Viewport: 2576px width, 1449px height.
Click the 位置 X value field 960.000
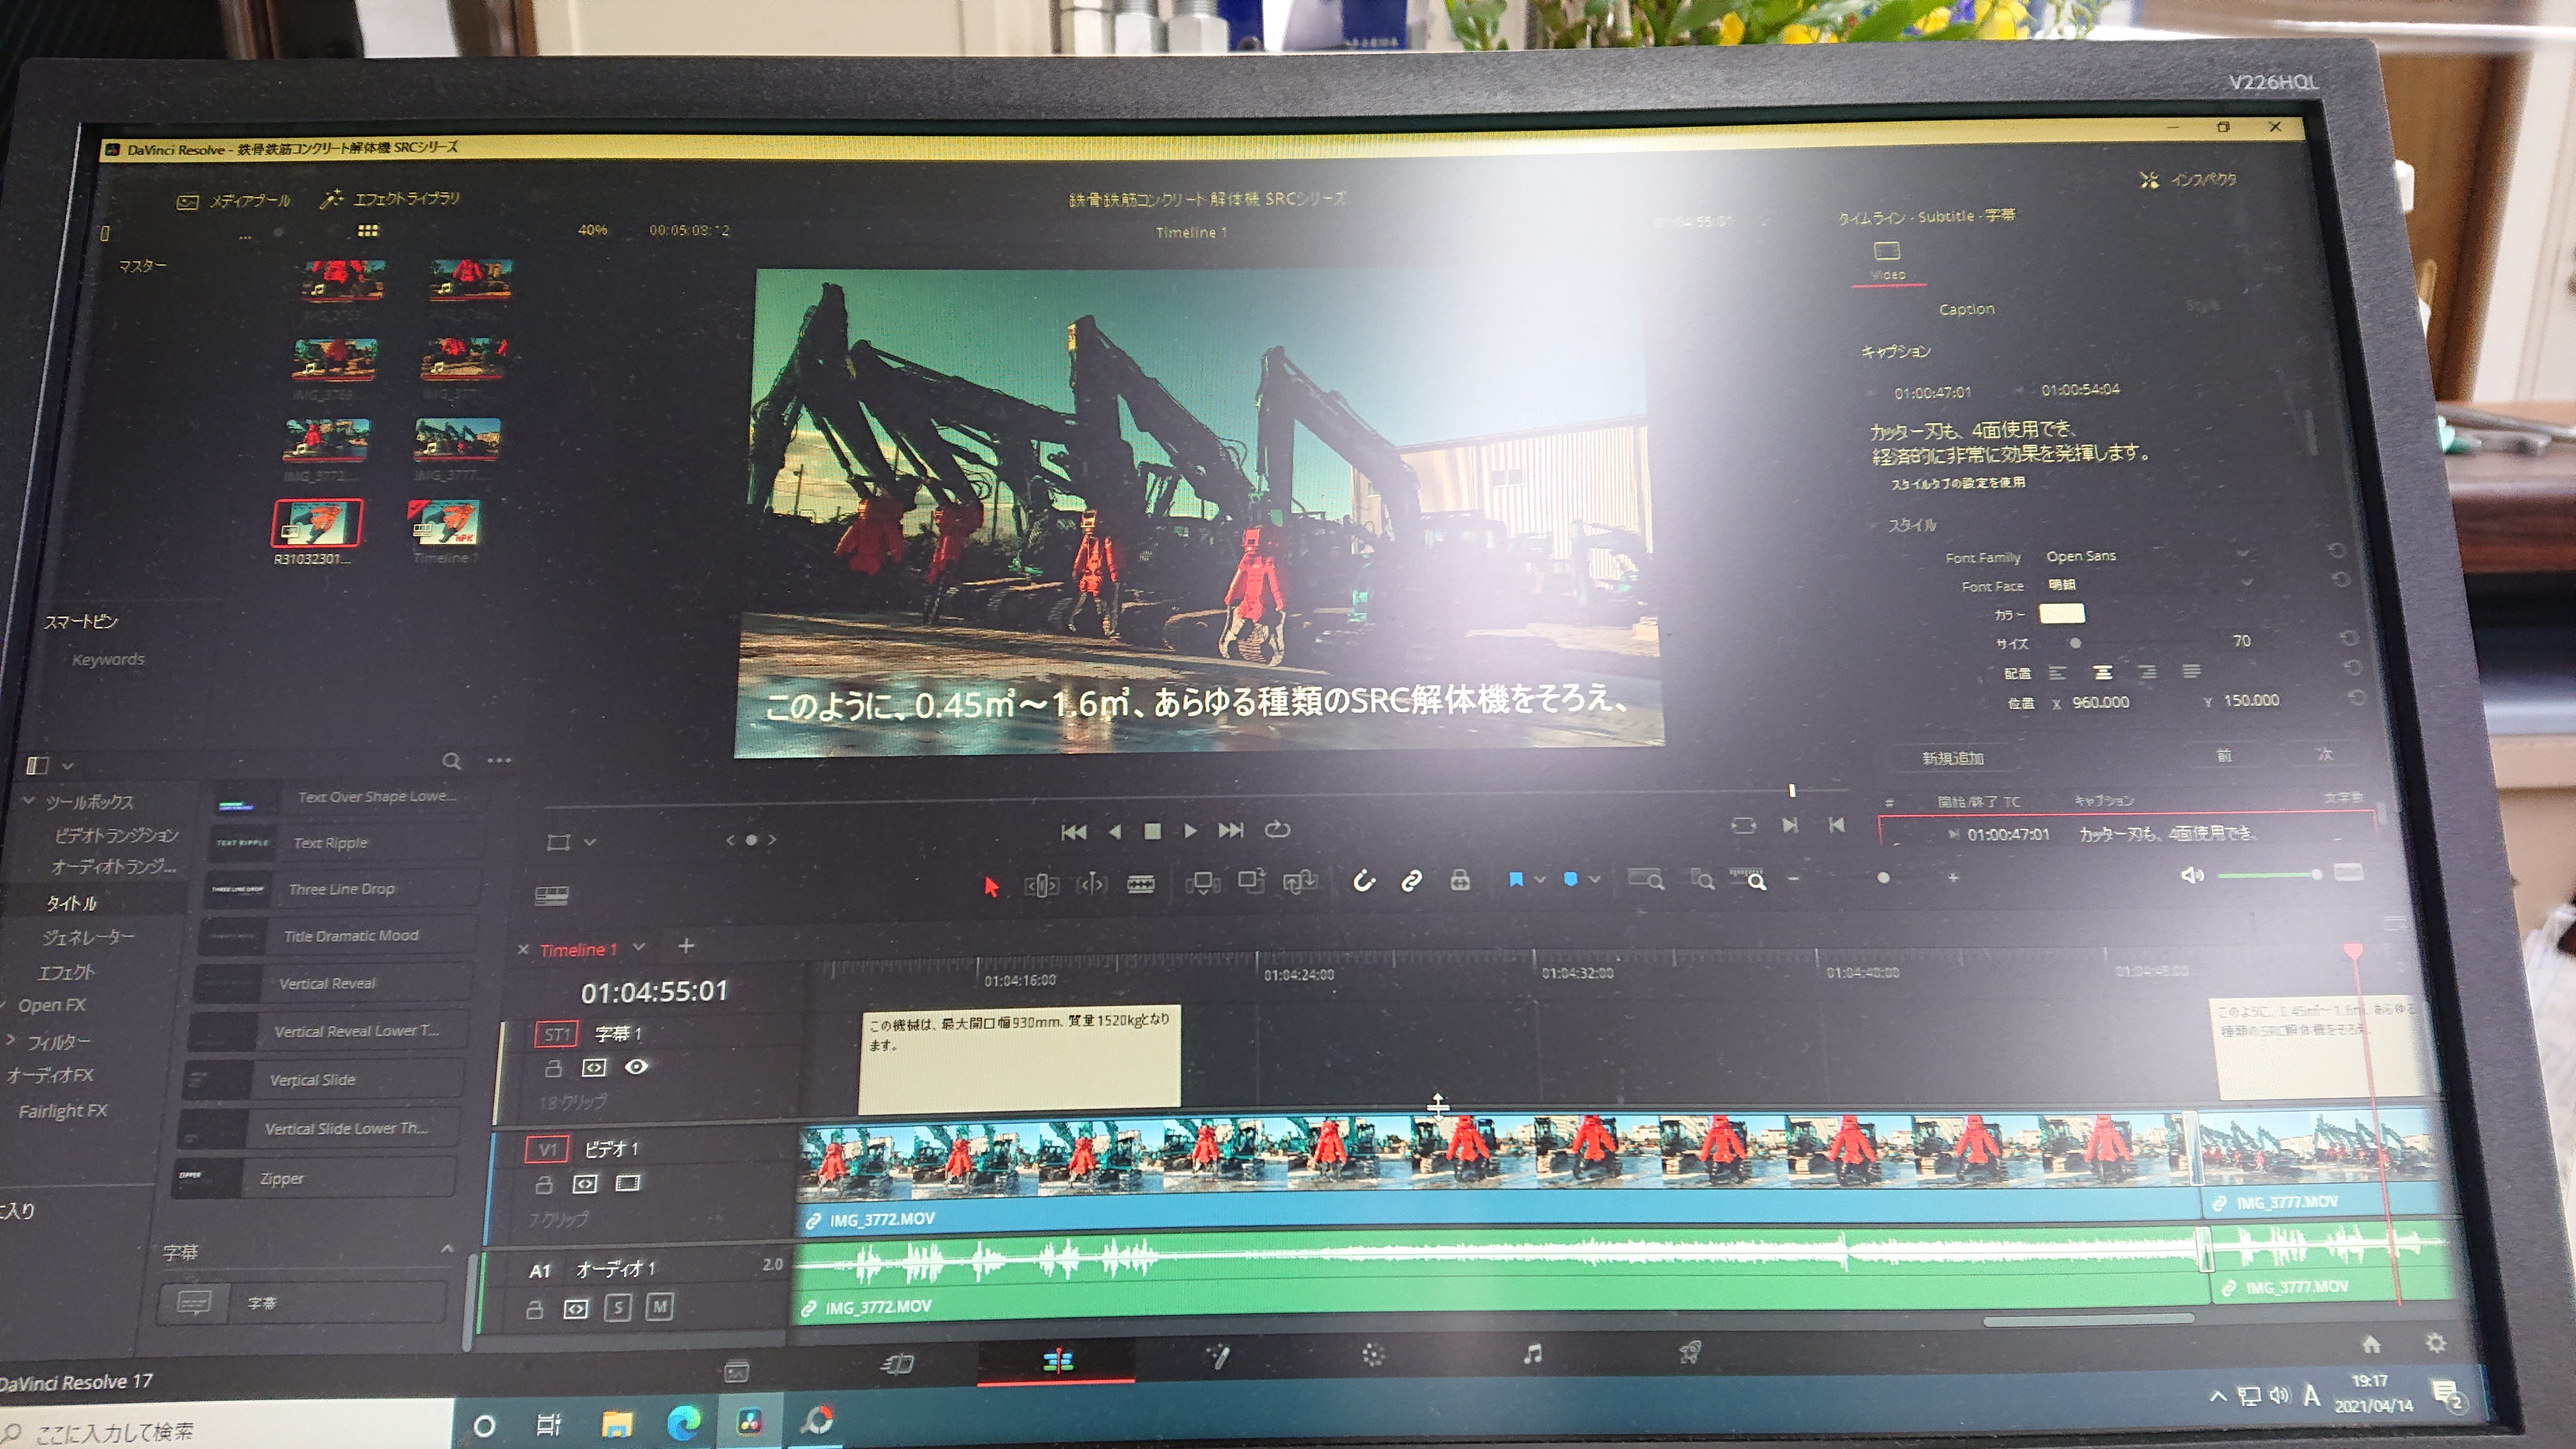click(2101, 702)
